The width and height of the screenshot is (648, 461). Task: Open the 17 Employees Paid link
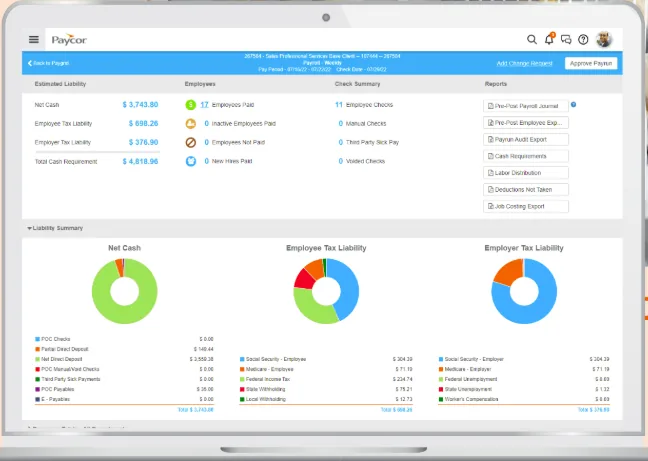click(x=204, y=105)
